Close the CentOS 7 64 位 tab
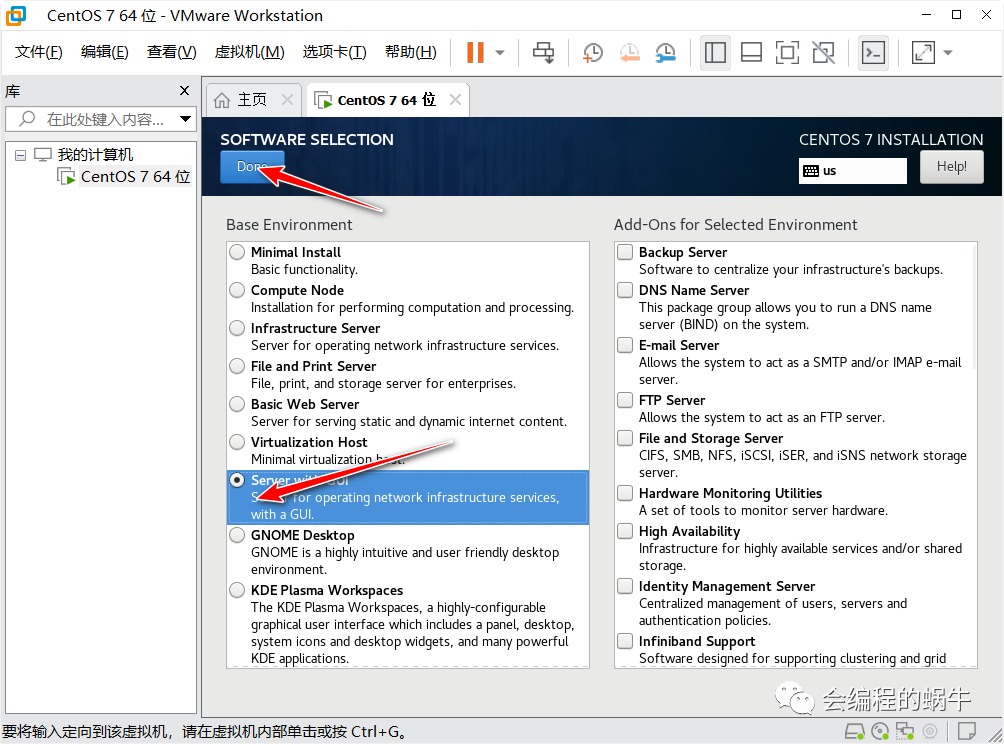1004x744 pixels. point(455,100)
